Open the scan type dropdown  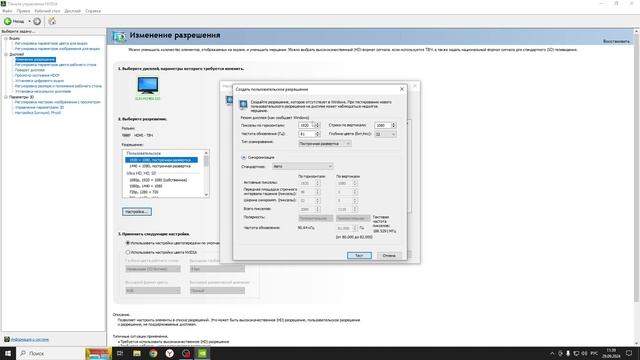tap(324, 143)
